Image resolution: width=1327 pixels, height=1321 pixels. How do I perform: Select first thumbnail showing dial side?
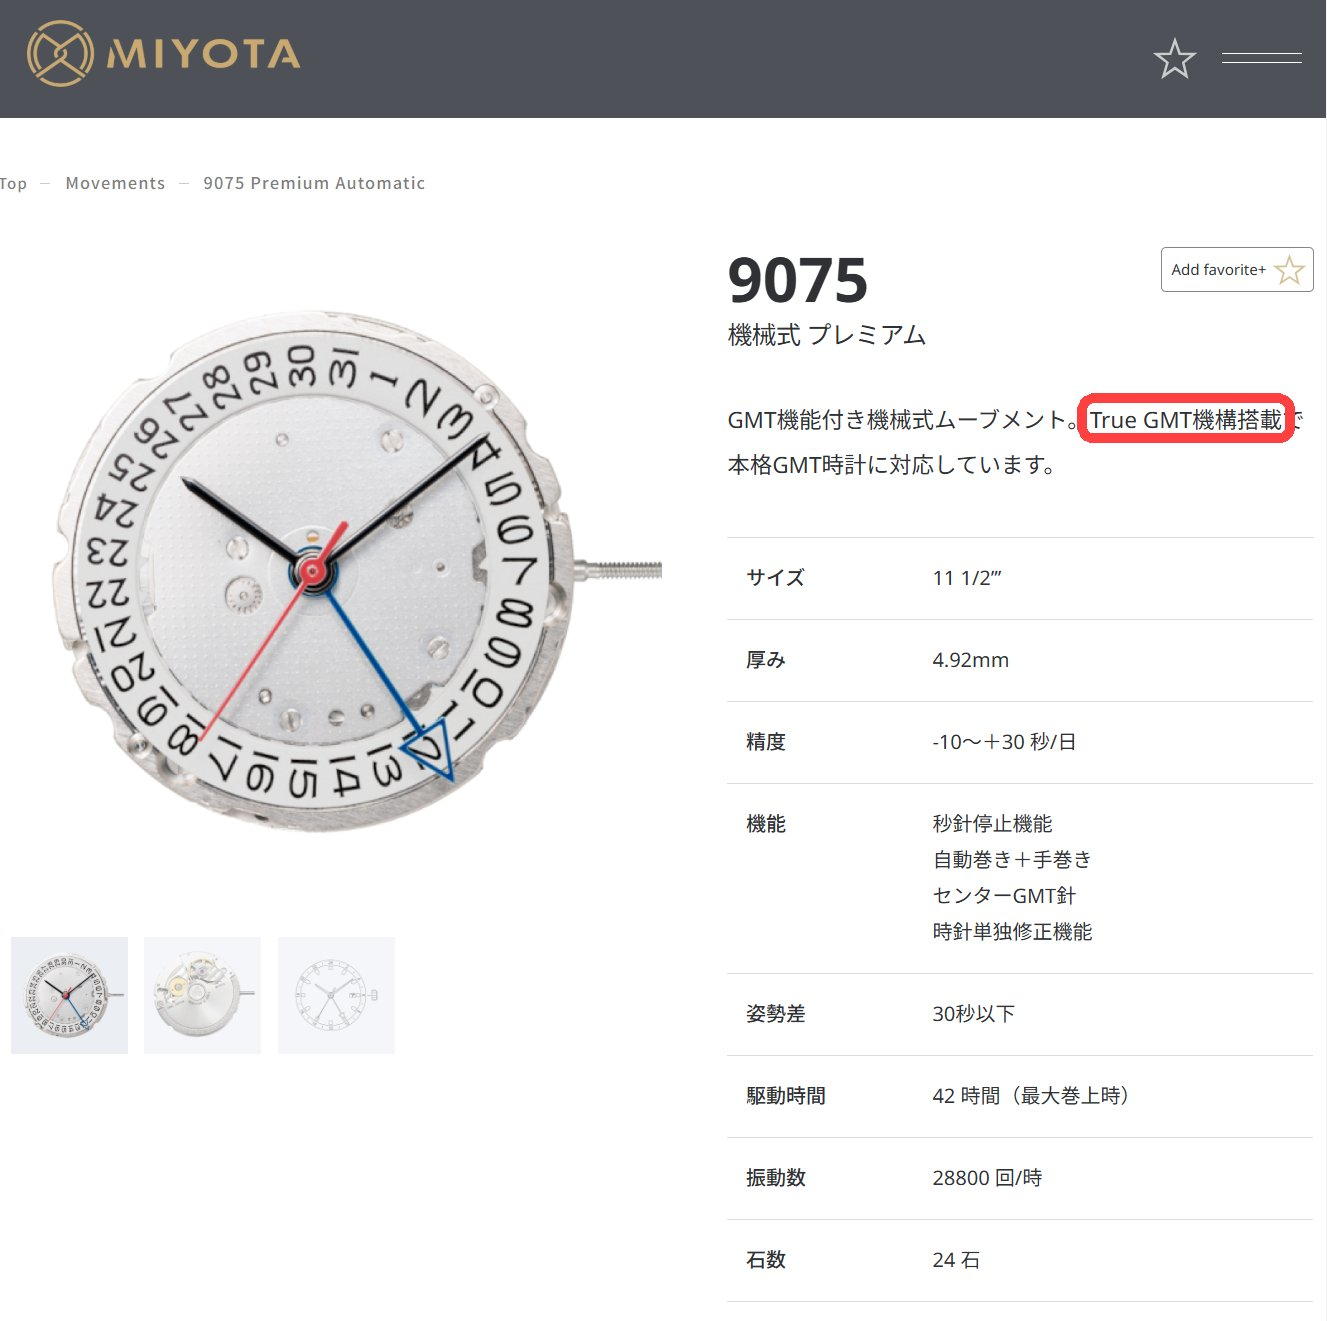tap(69, 995)
